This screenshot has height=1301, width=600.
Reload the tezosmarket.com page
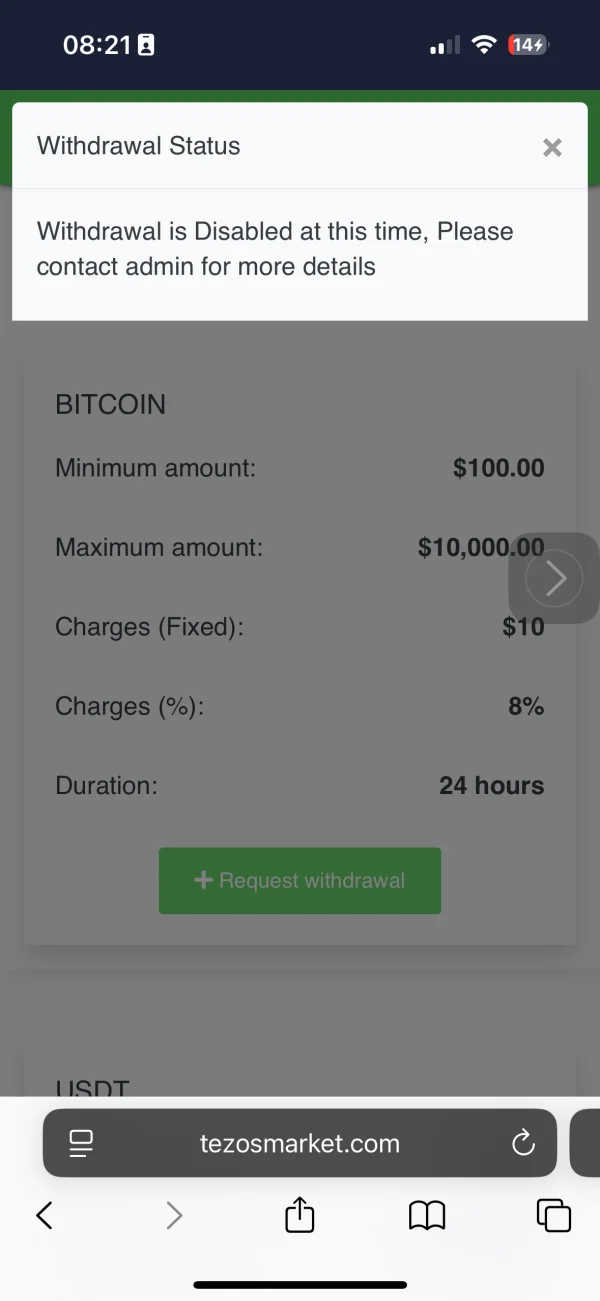[x=523, y=1143]
